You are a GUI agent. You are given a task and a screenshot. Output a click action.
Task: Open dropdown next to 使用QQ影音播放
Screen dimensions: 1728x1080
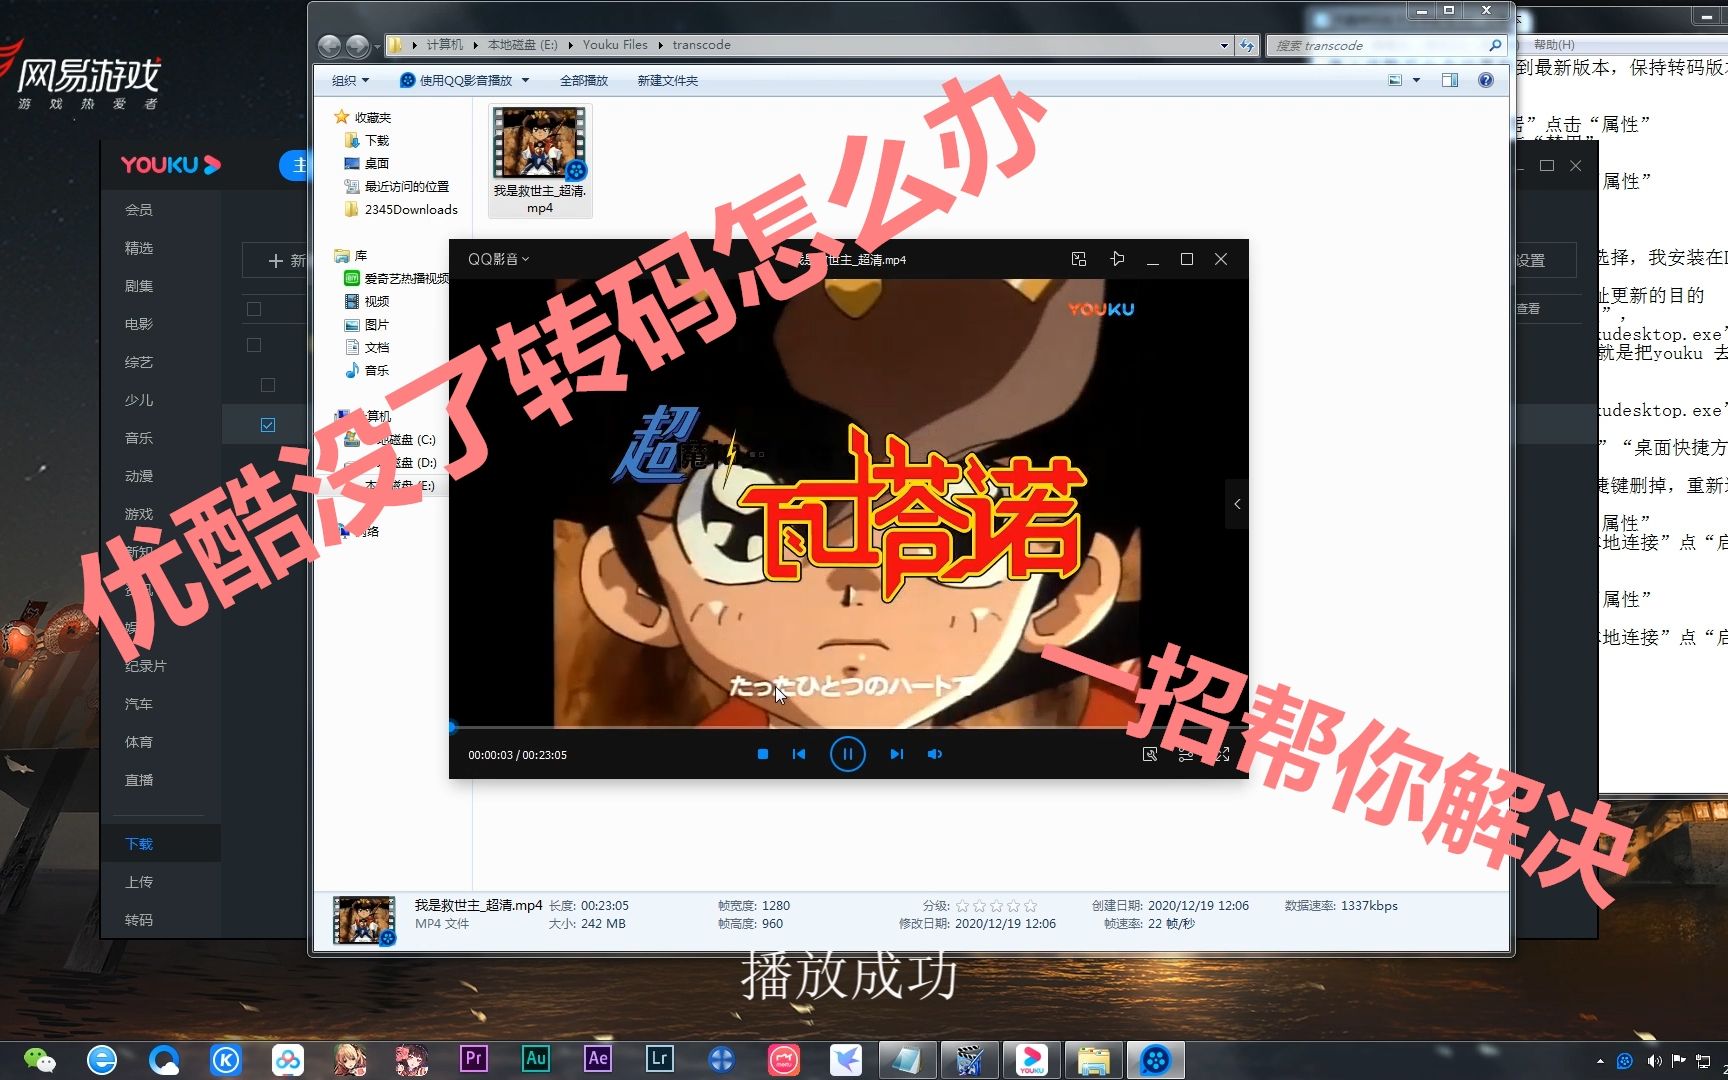[x=525, y=80]
